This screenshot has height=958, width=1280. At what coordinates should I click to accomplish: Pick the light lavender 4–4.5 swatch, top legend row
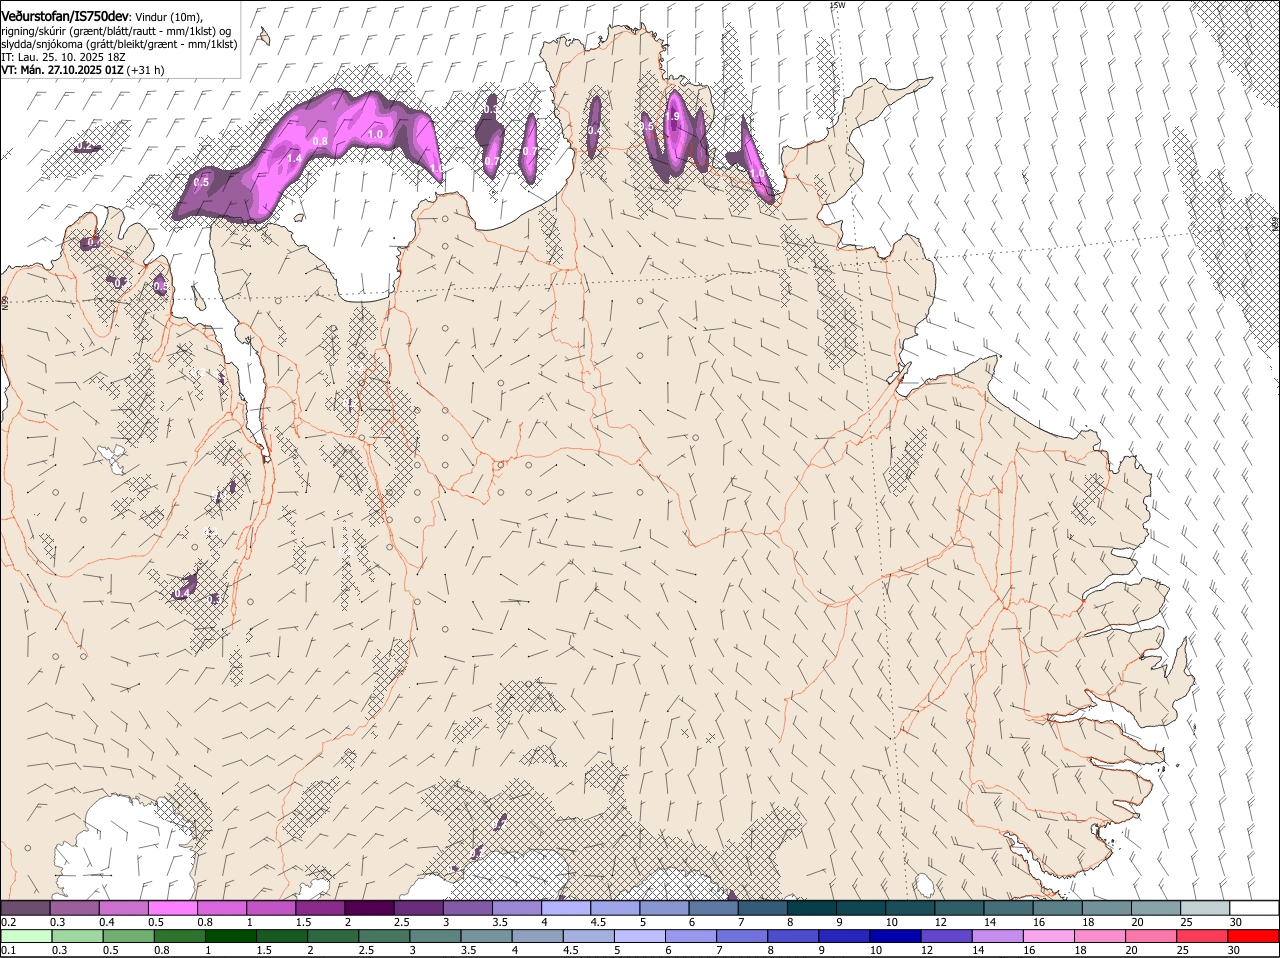pos(565,907)
